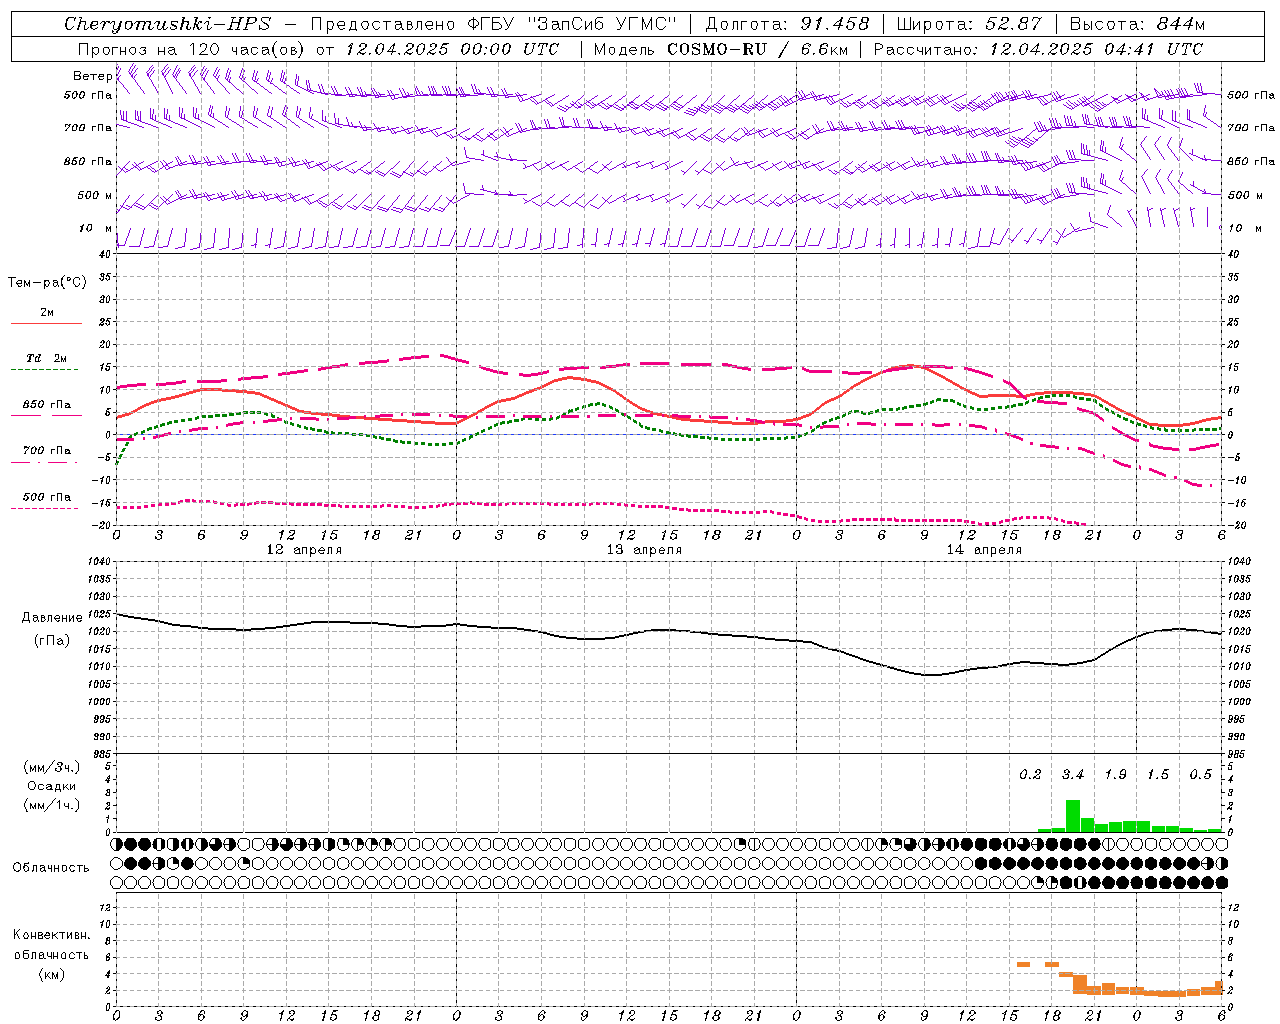Select the model name "COSMO-RU / 6.6км"
The width and height of the screenshot is (1280, 1024).
tap(757, 49)
